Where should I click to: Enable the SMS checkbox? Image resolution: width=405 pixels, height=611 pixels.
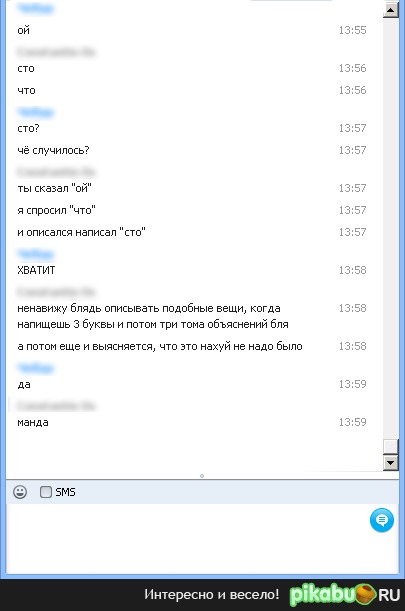(x=46, y=492)
